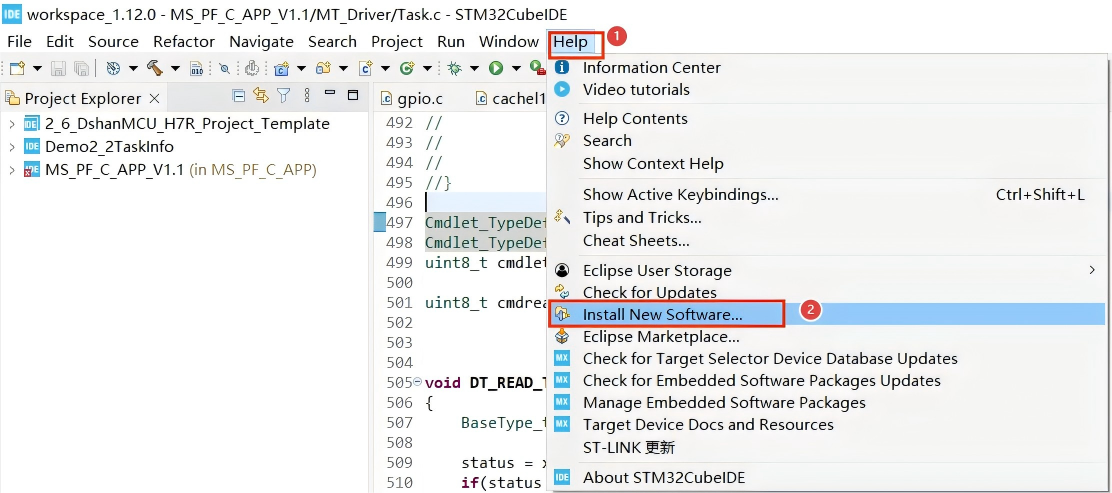Viewport: 1112px width, 493px height.
Task: Expand the MS_PF_C_APP_V1.1 project node
Action: click(x=11, y=170)
